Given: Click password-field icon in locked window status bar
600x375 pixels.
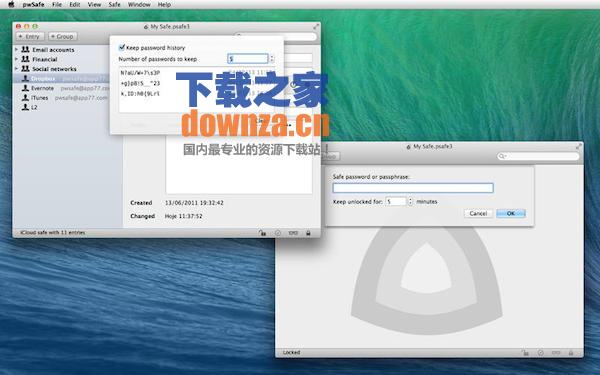Looking at the screenshot, I should coord(556,352).
